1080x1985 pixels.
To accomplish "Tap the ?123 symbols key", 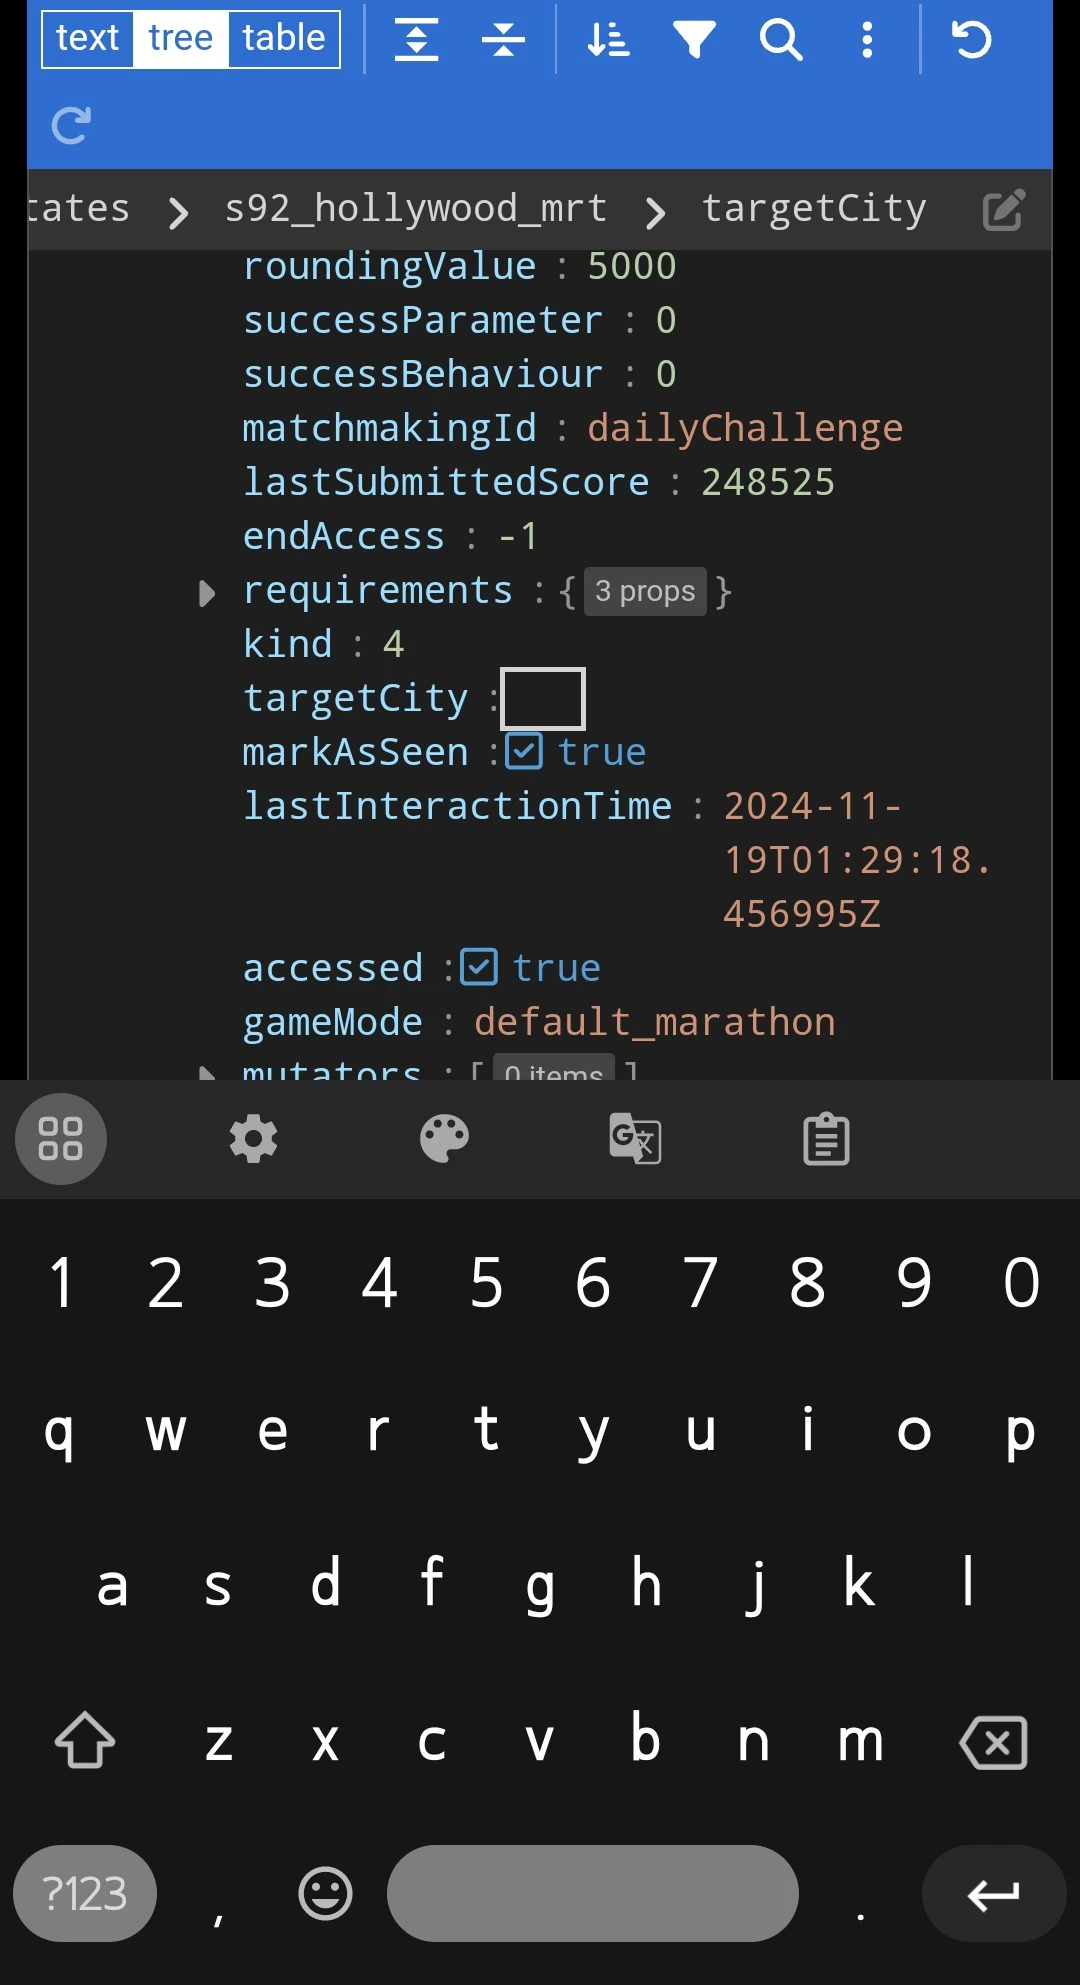I will click(85, 1893).
